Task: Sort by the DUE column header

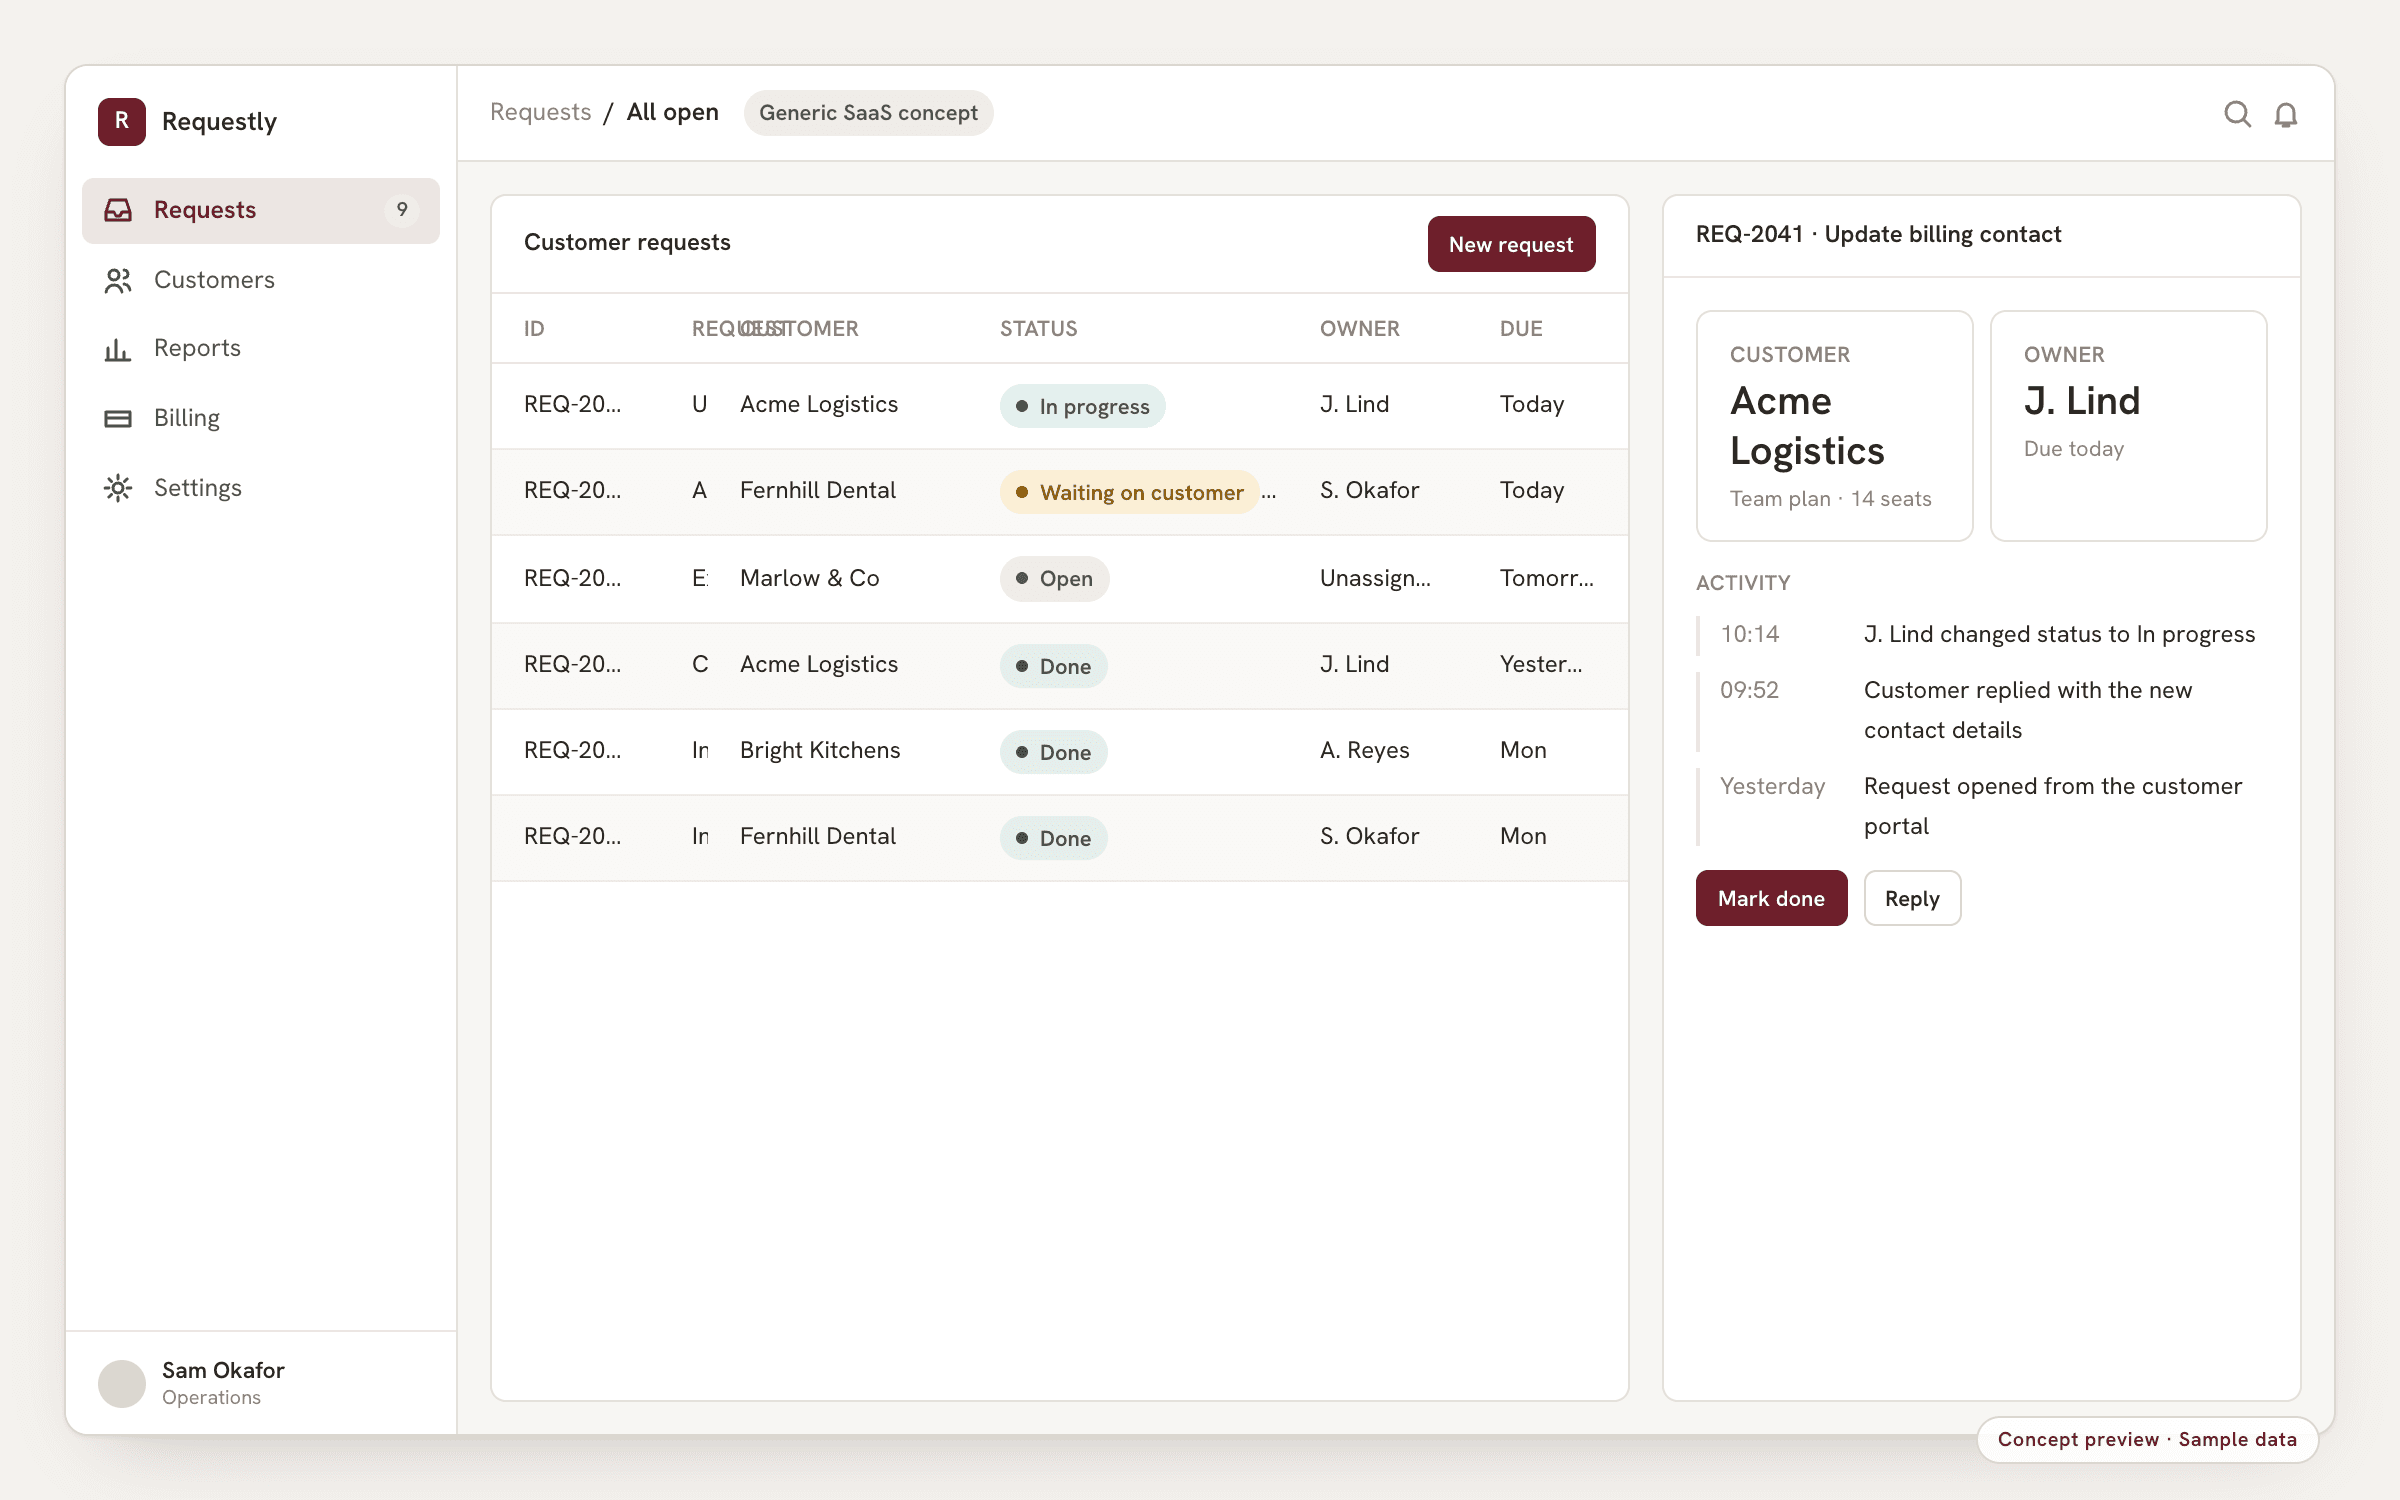Action: click(1521, 329)
